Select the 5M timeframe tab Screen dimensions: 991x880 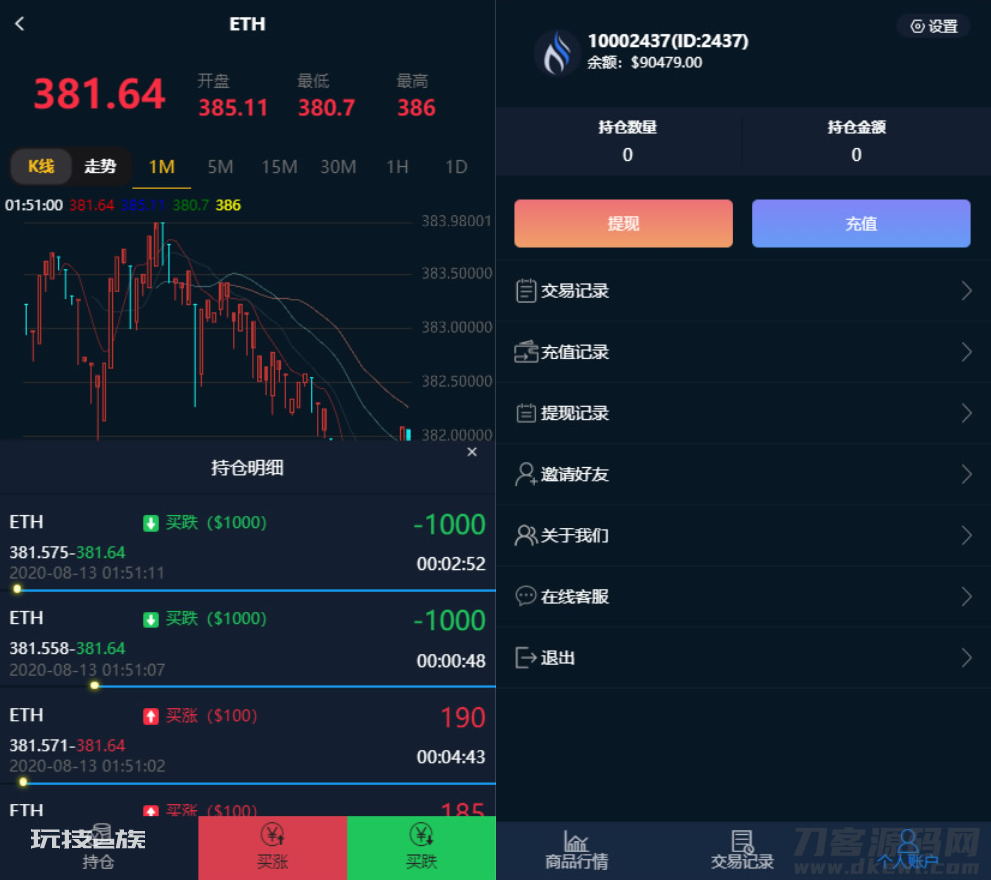221,167
